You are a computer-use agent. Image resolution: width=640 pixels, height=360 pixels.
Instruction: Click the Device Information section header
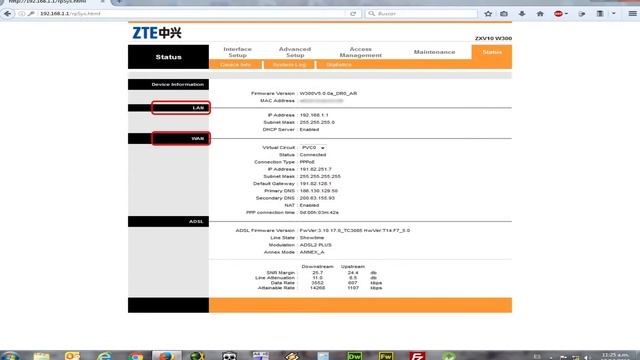(168, 84)
